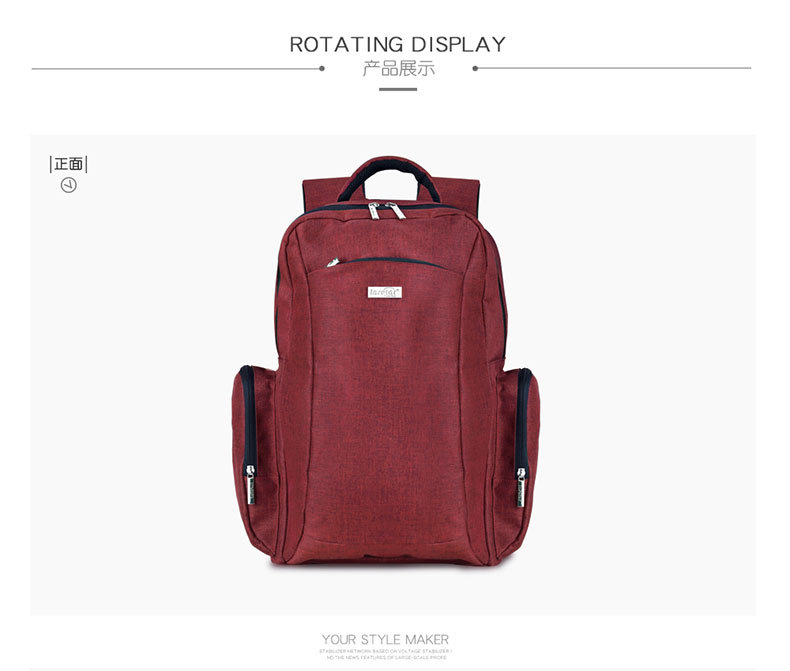Click the small caption text below YOUR STYLE MAKER

(385, 654)
